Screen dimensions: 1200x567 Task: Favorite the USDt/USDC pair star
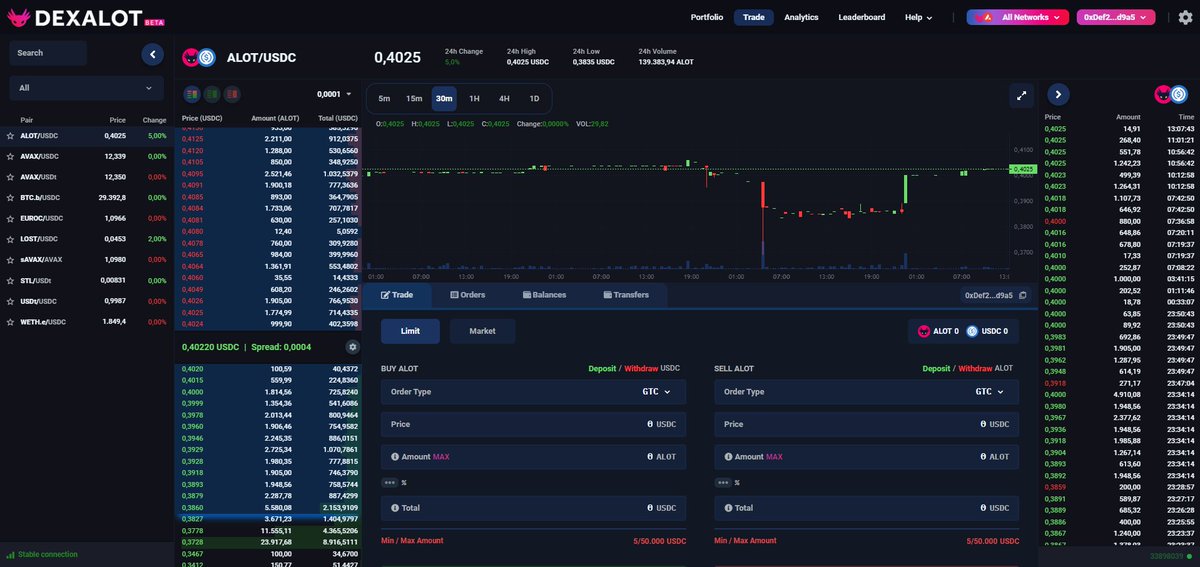[x=10, y=302]
